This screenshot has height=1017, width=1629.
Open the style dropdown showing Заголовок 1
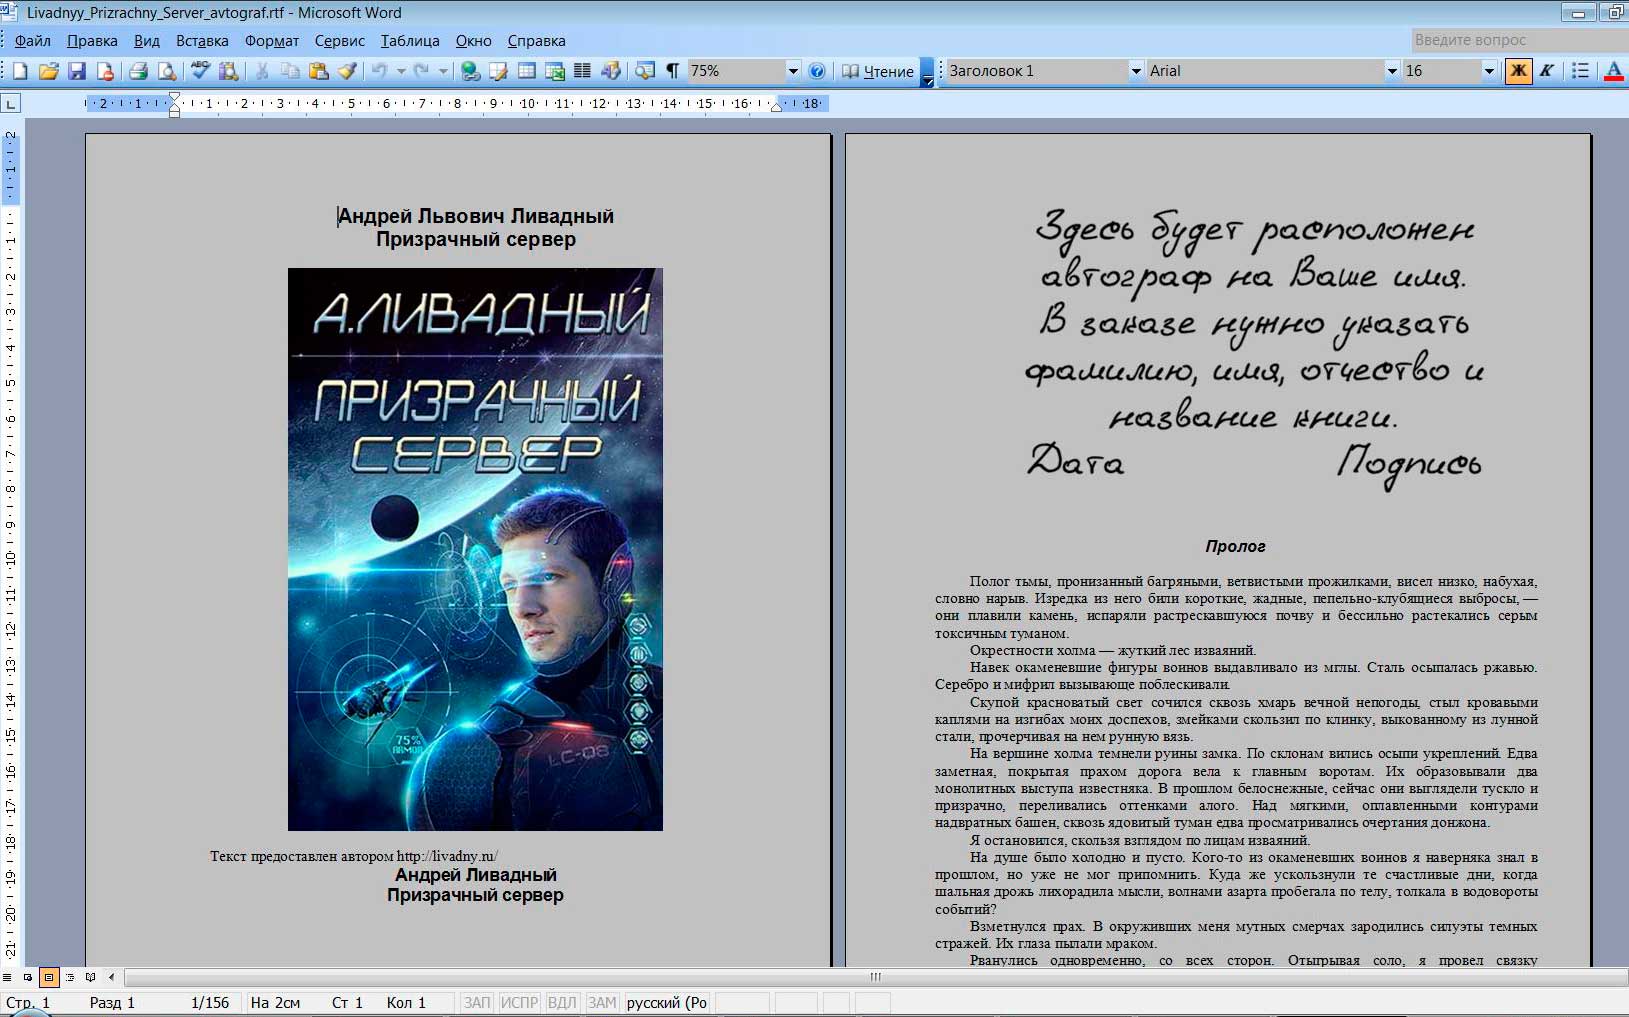click(x=1135, y=71)
